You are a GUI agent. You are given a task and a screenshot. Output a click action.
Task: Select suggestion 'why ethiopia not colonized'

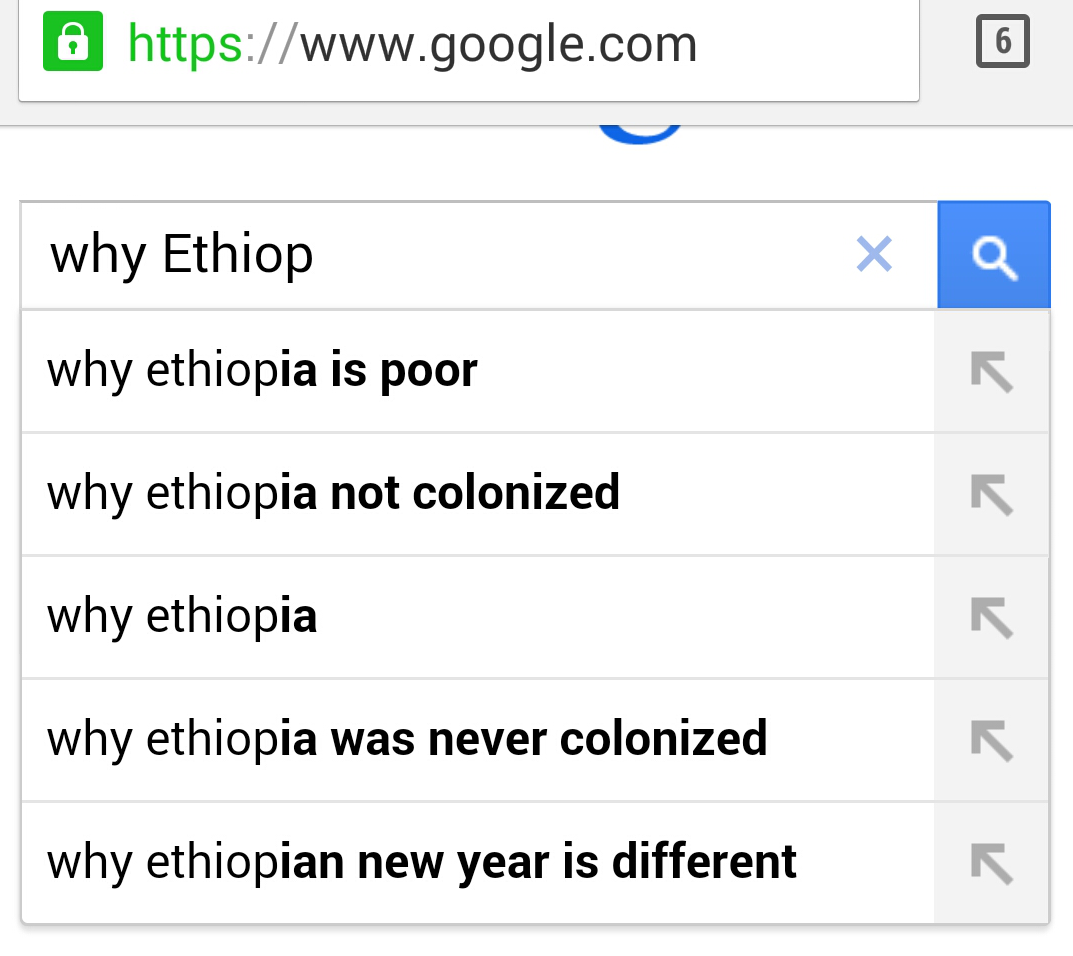[x=478, y=494]
